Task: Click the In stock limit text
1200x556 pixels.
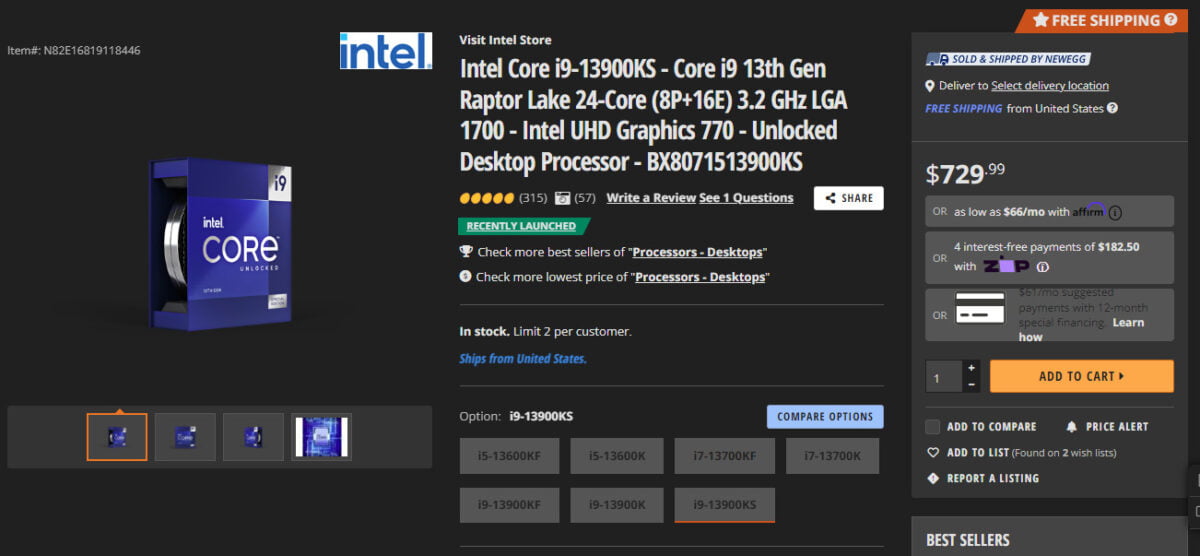Action: point(546,331)
